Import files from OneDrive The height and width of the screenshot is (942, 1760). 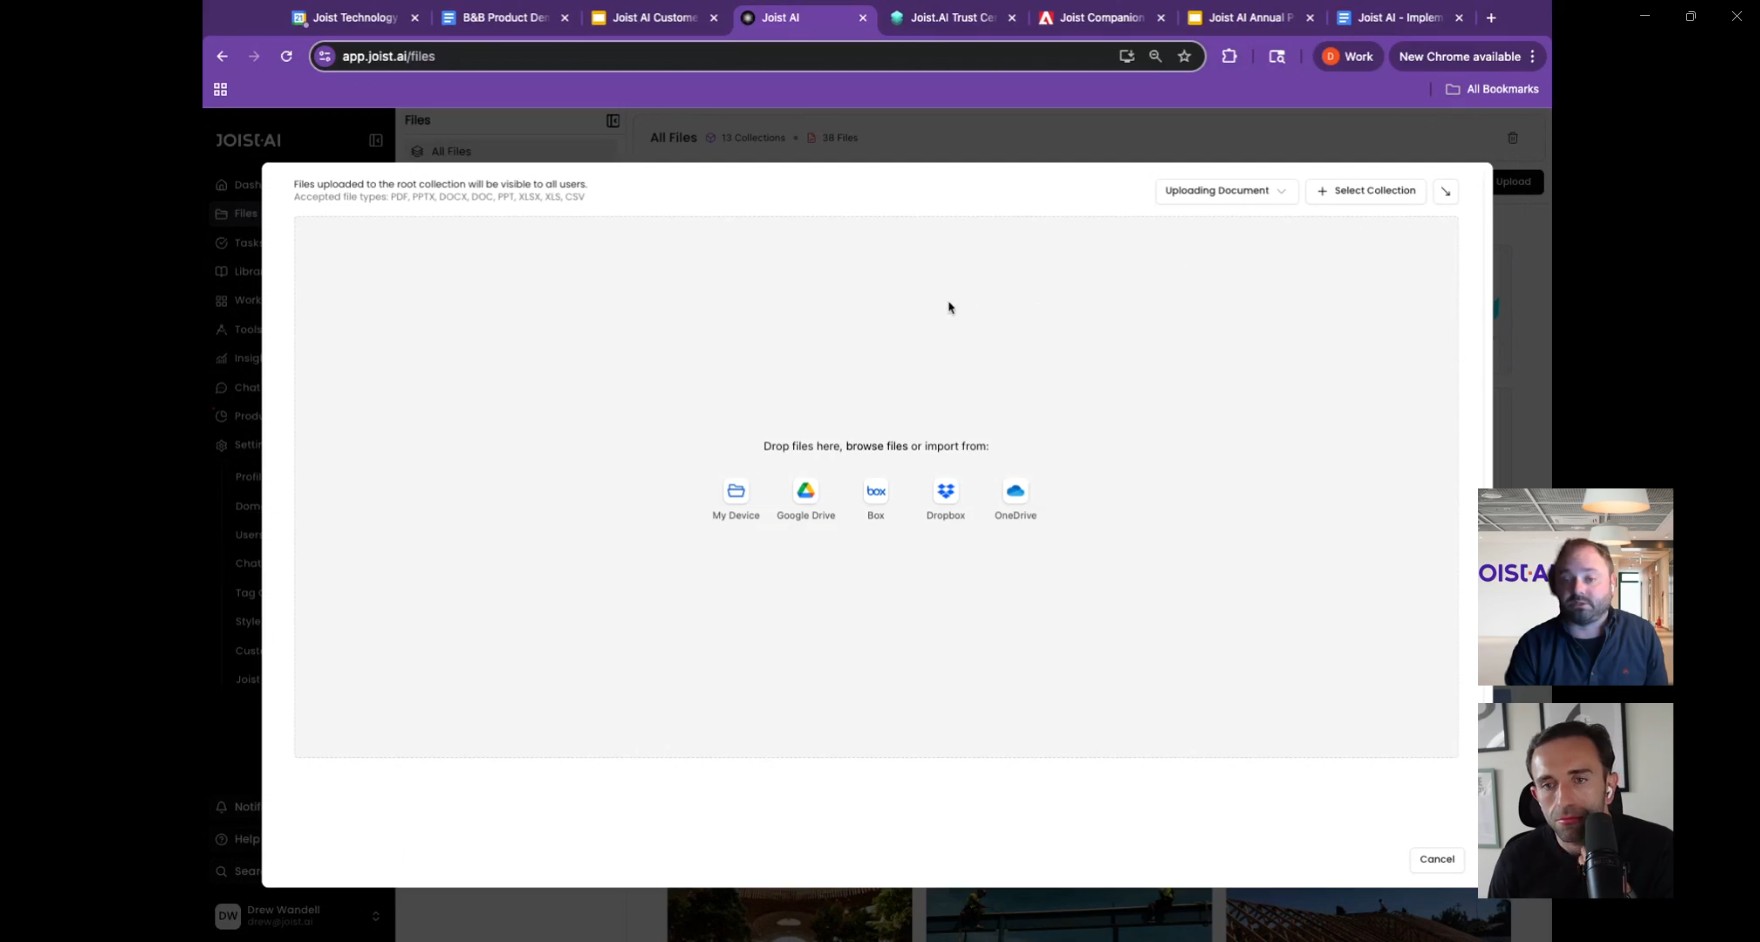click(x=1015, y=499)
